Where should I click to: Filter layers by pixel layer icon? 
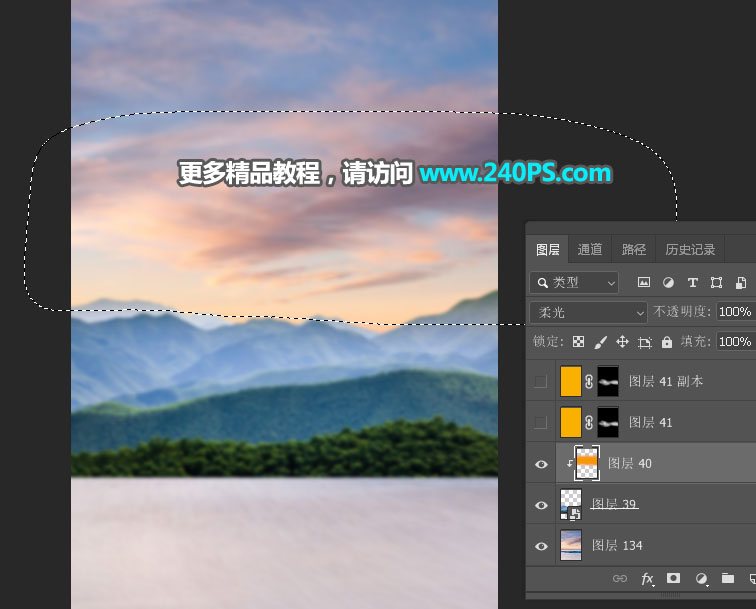click(x=644, y=283)
